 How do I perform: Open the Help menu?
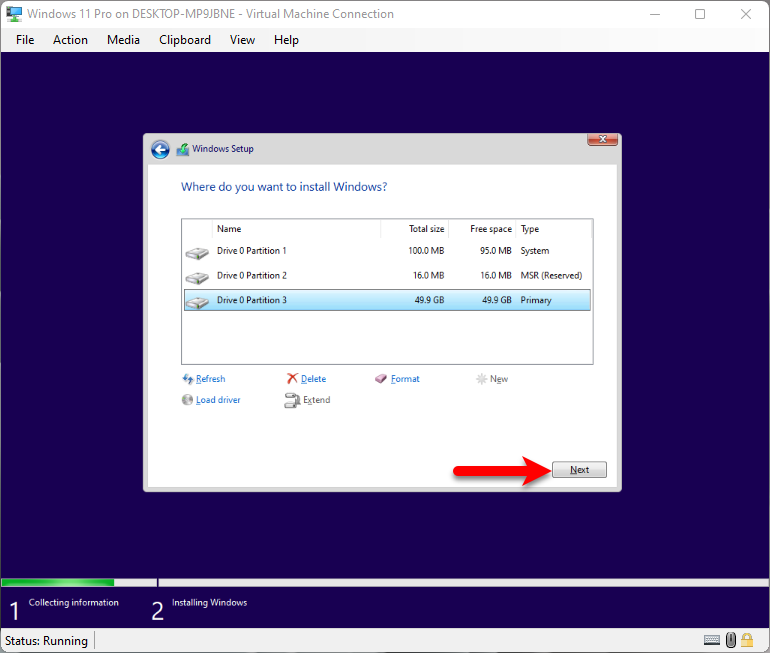pos(286,40)
